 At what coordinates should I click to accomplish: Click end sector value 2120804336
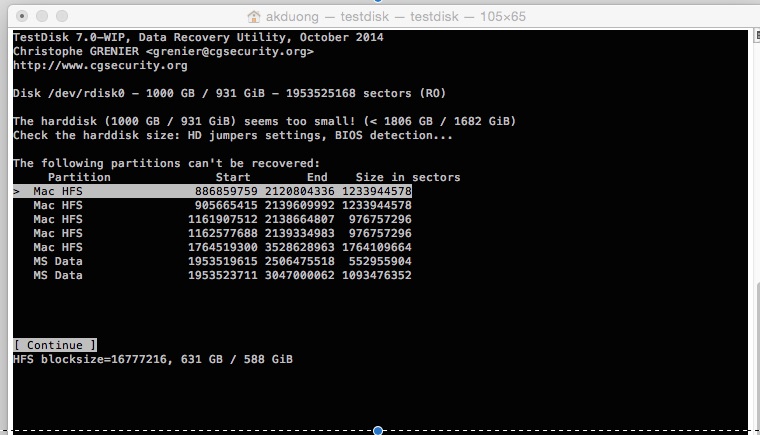[300, 191]
